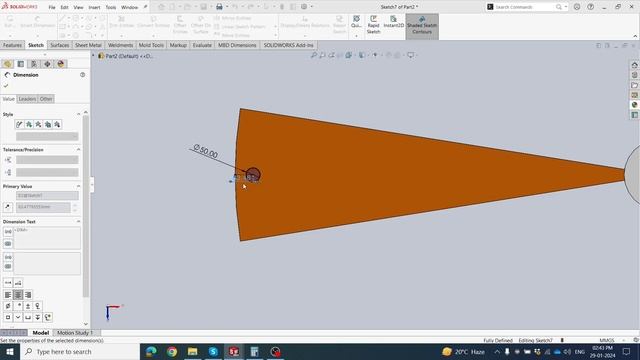Viewport: 640px width, 360px height.
Task: Insert the counterbore symbol in dimension text
Action: pyautogui.click(x=28, y=317)
